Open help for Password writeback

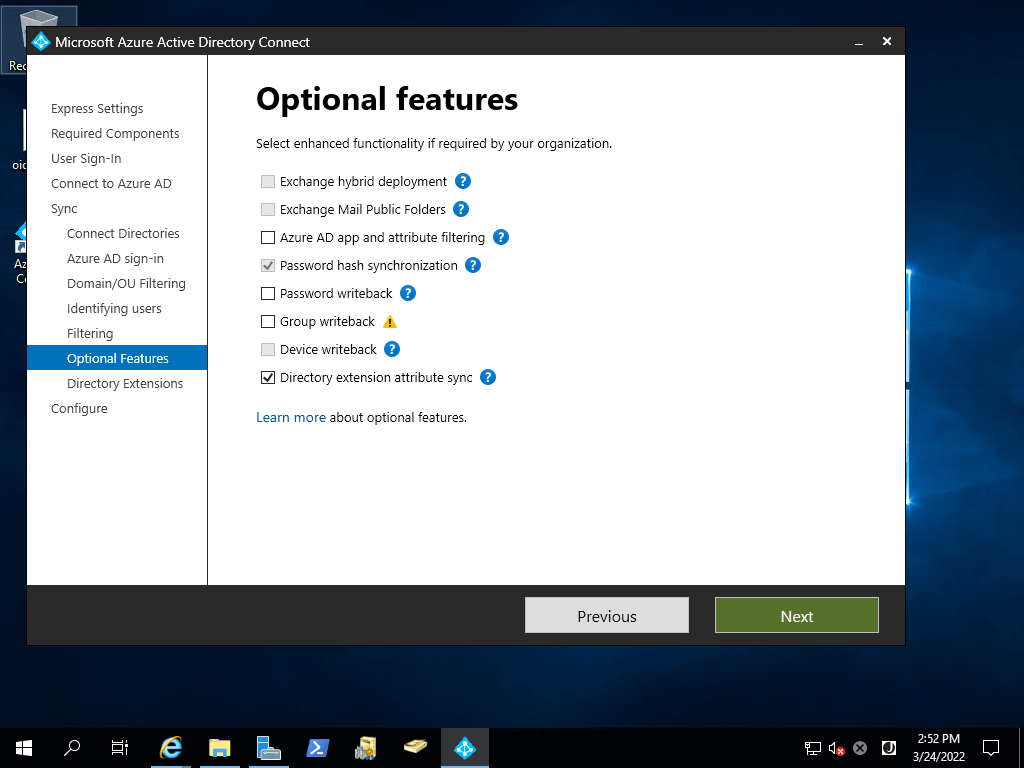click(408, 293)
